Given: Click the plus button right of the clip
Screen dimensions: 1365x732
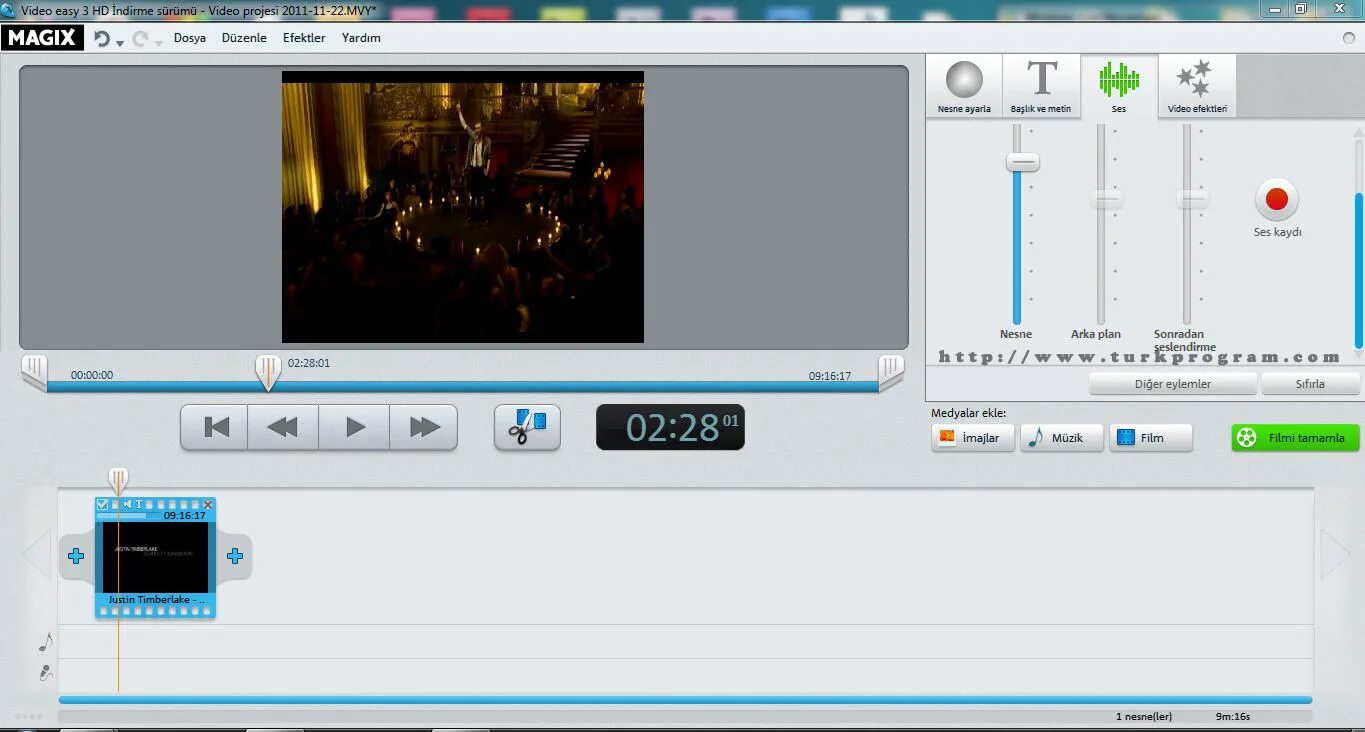Looking at the screenshot, I should 235,556.
